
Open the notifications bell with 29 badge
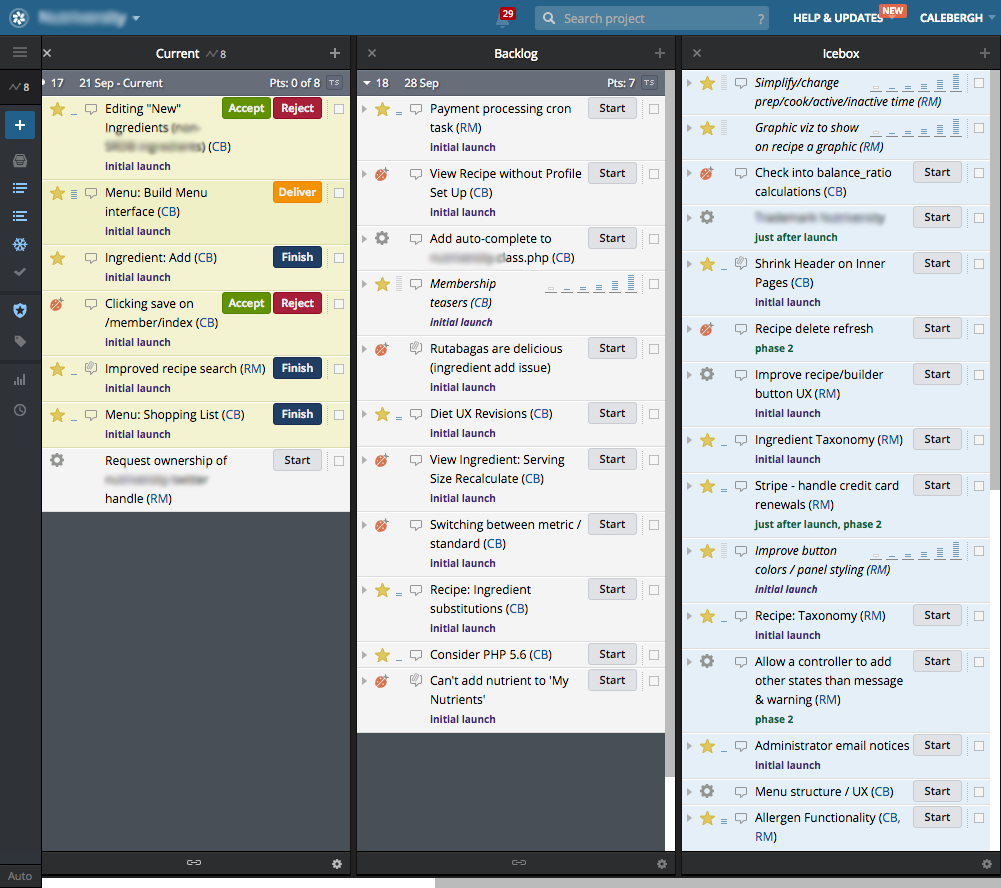click(x=504, y=19)
